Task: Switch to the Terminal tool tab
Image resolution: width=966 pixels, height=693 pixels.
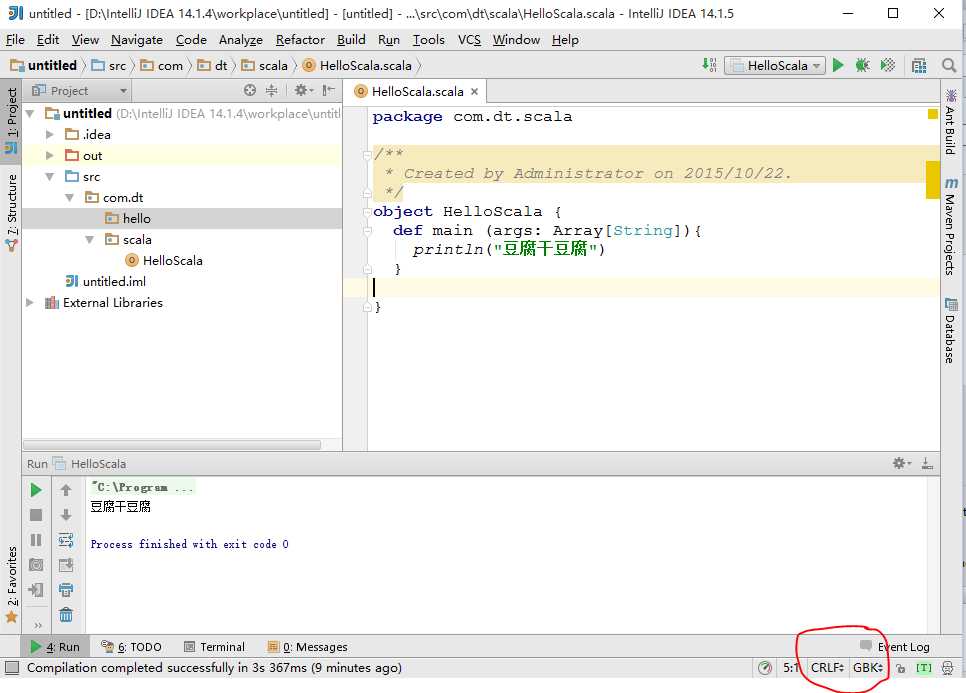Action: tap(214, 647)
